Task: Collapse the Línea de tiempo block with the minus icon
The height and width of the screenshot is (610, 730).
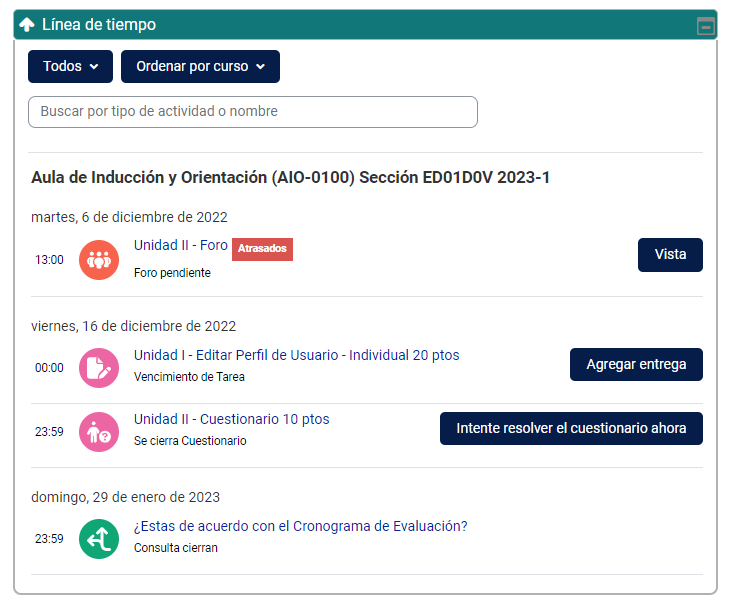Action: click(706, 26)
